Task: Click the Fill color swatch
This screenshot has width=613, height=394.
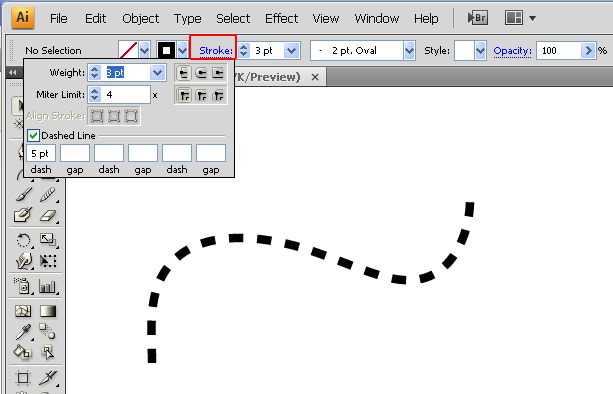Action: click(x=129, y=50)
